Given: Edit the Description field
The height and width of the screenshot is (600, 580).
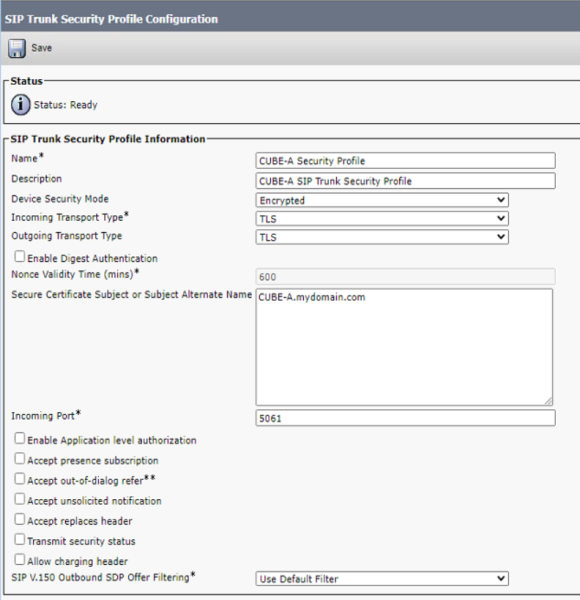Looking at the screenshot, I should pyautogui.click(x=405, y=181).
